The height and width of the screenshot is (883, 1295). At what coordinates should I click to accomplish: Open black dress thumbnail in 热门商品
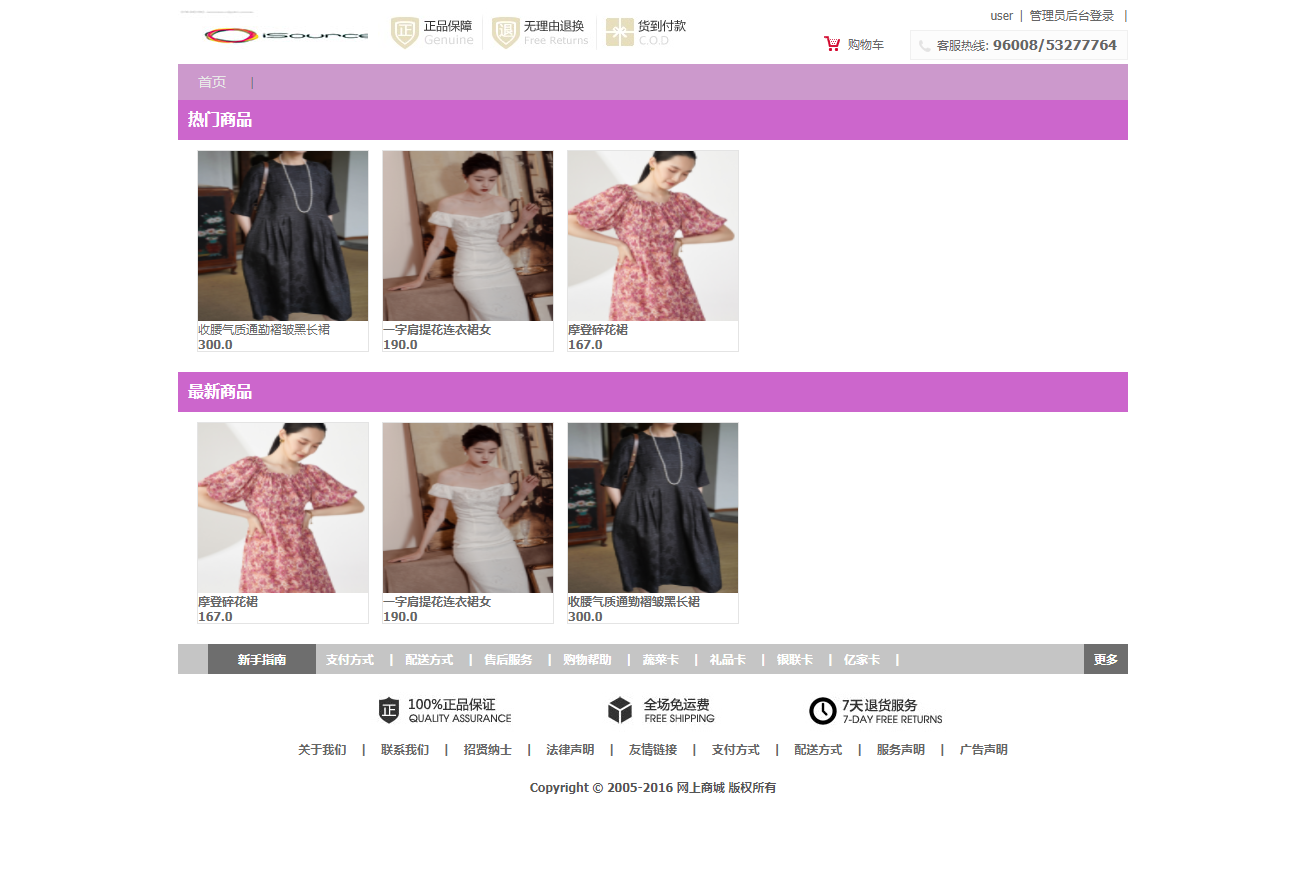[283, 236]
